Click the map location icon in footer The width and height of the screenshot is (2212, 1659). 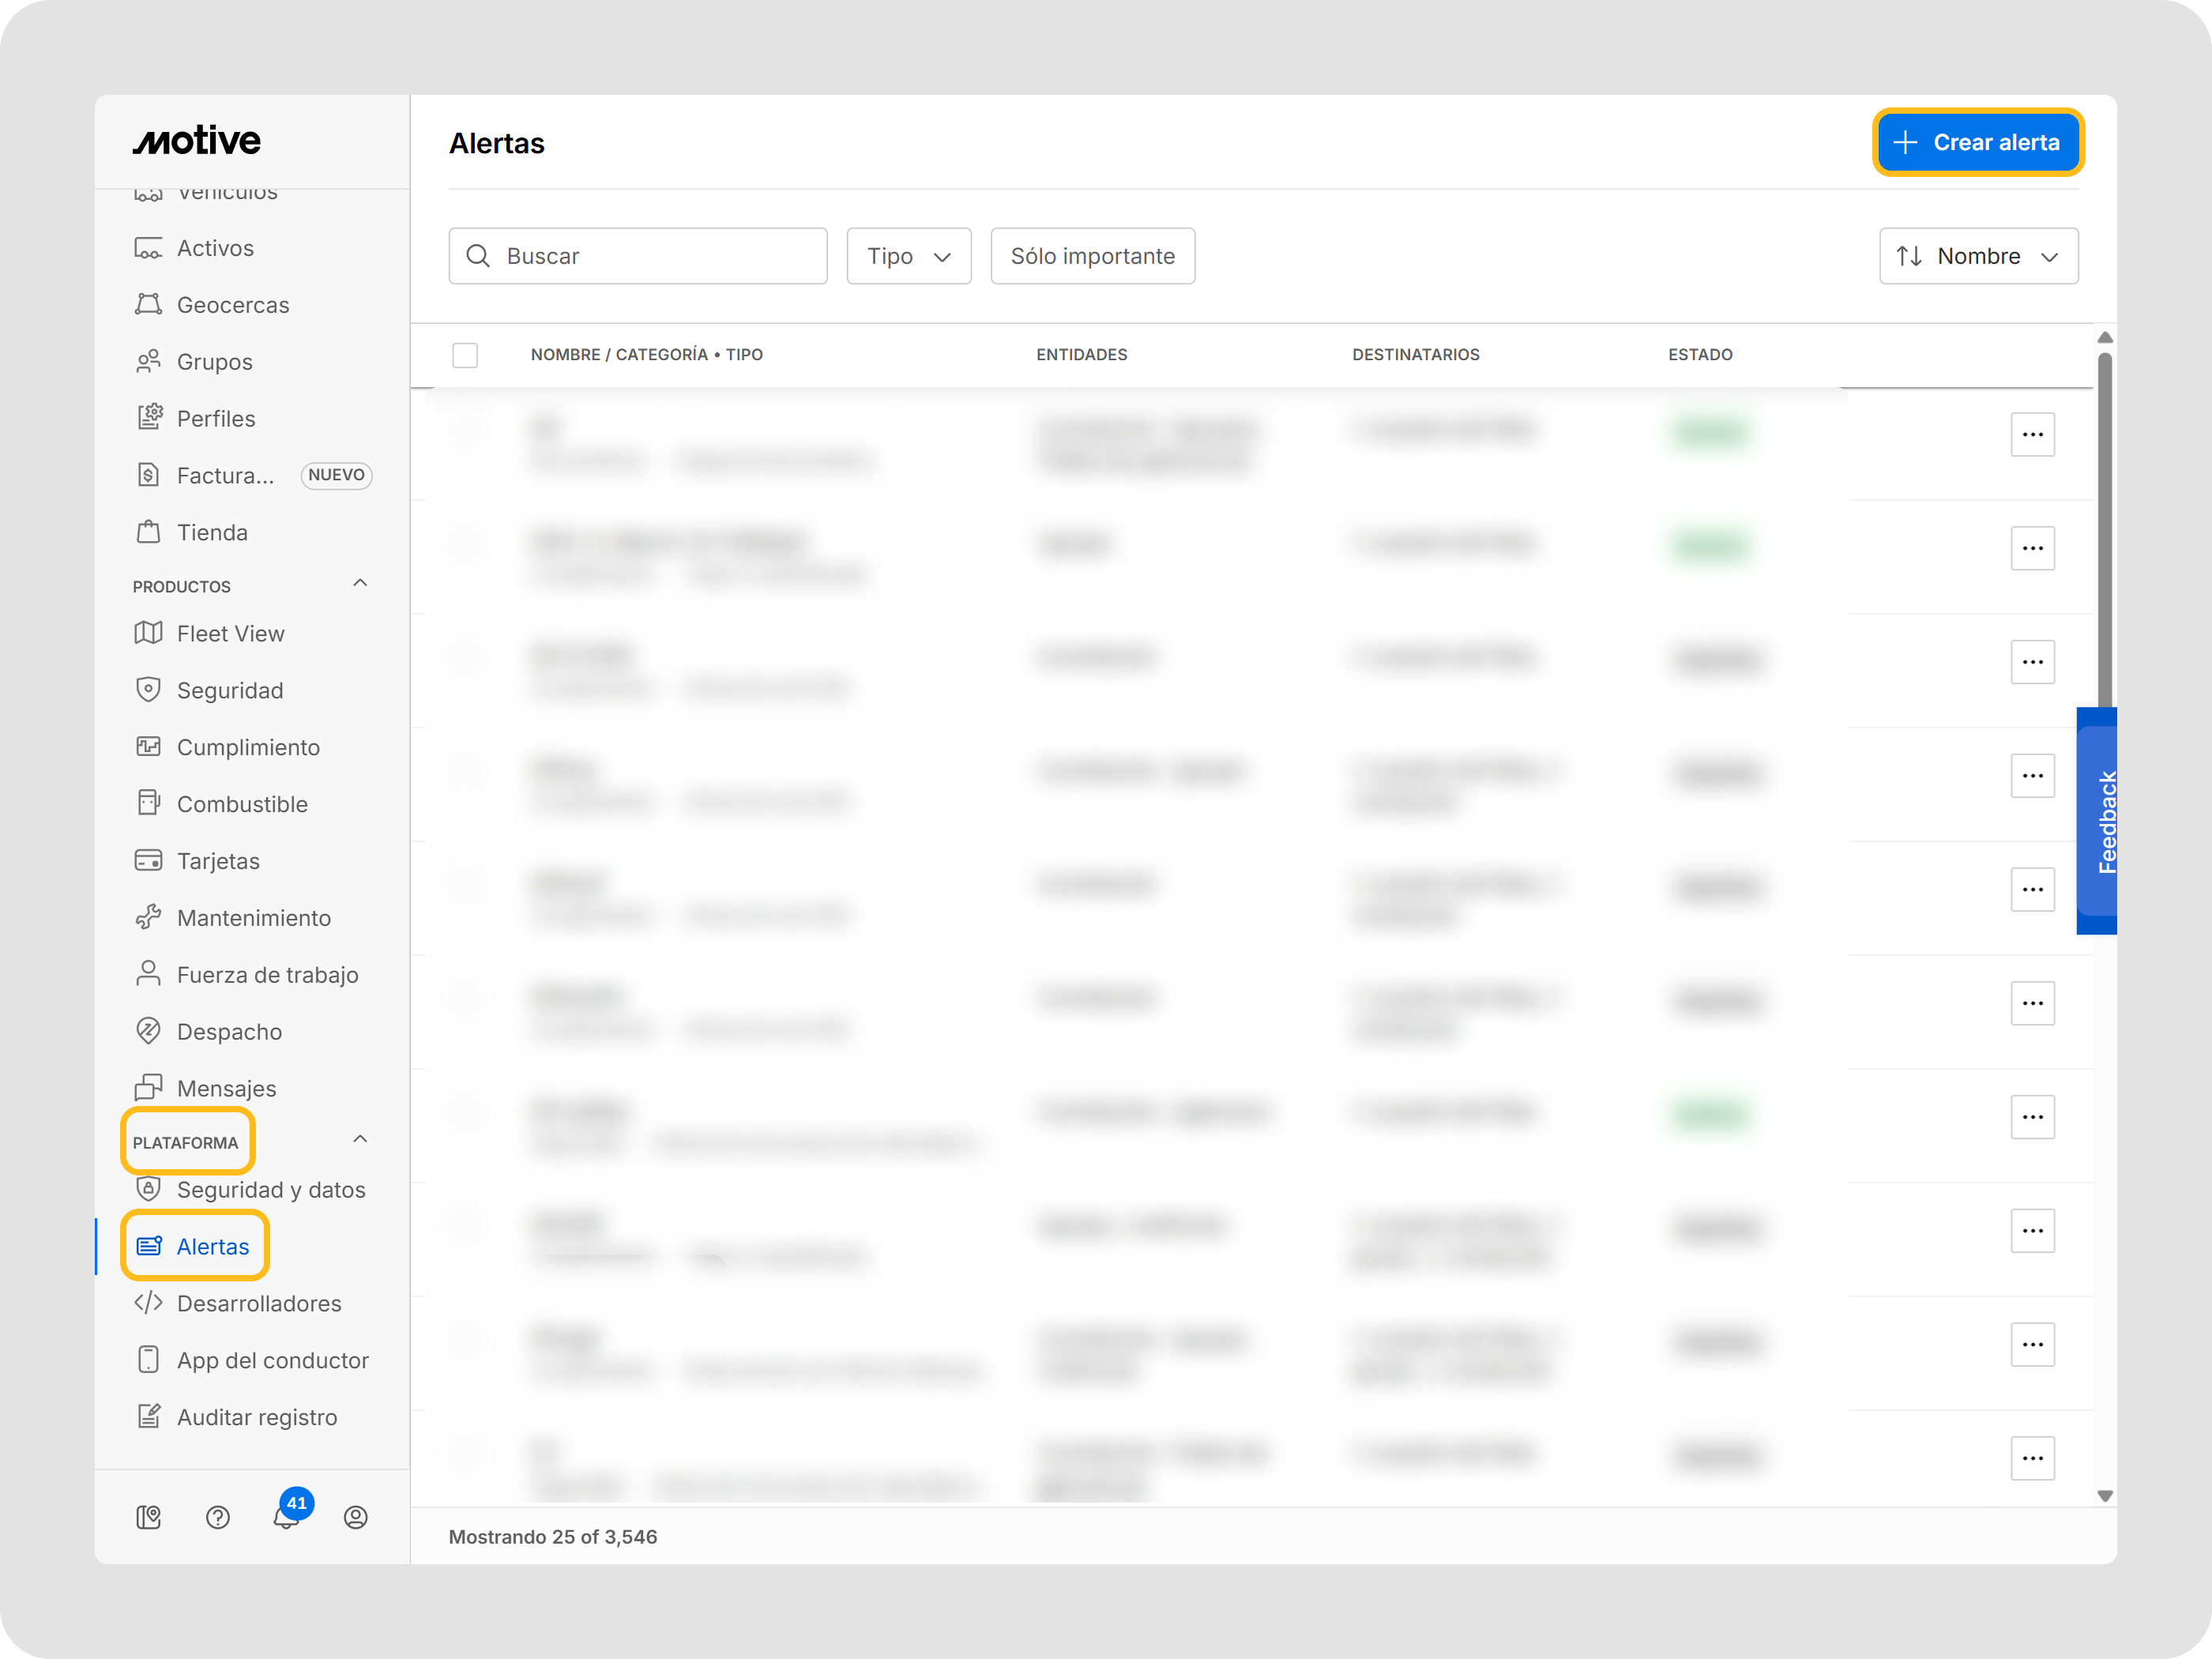coord(148,1518)
